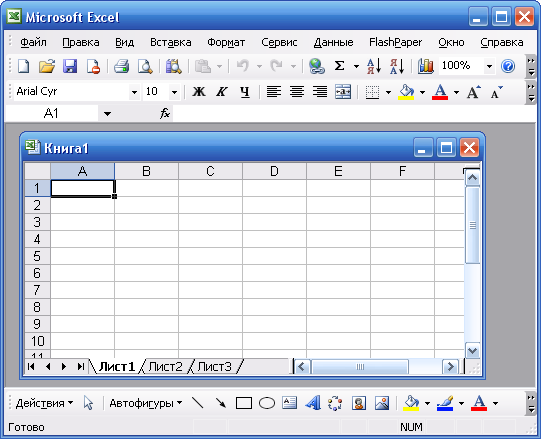Go to the first sheet tab button

pyautogui.click(x=31, y=367)
